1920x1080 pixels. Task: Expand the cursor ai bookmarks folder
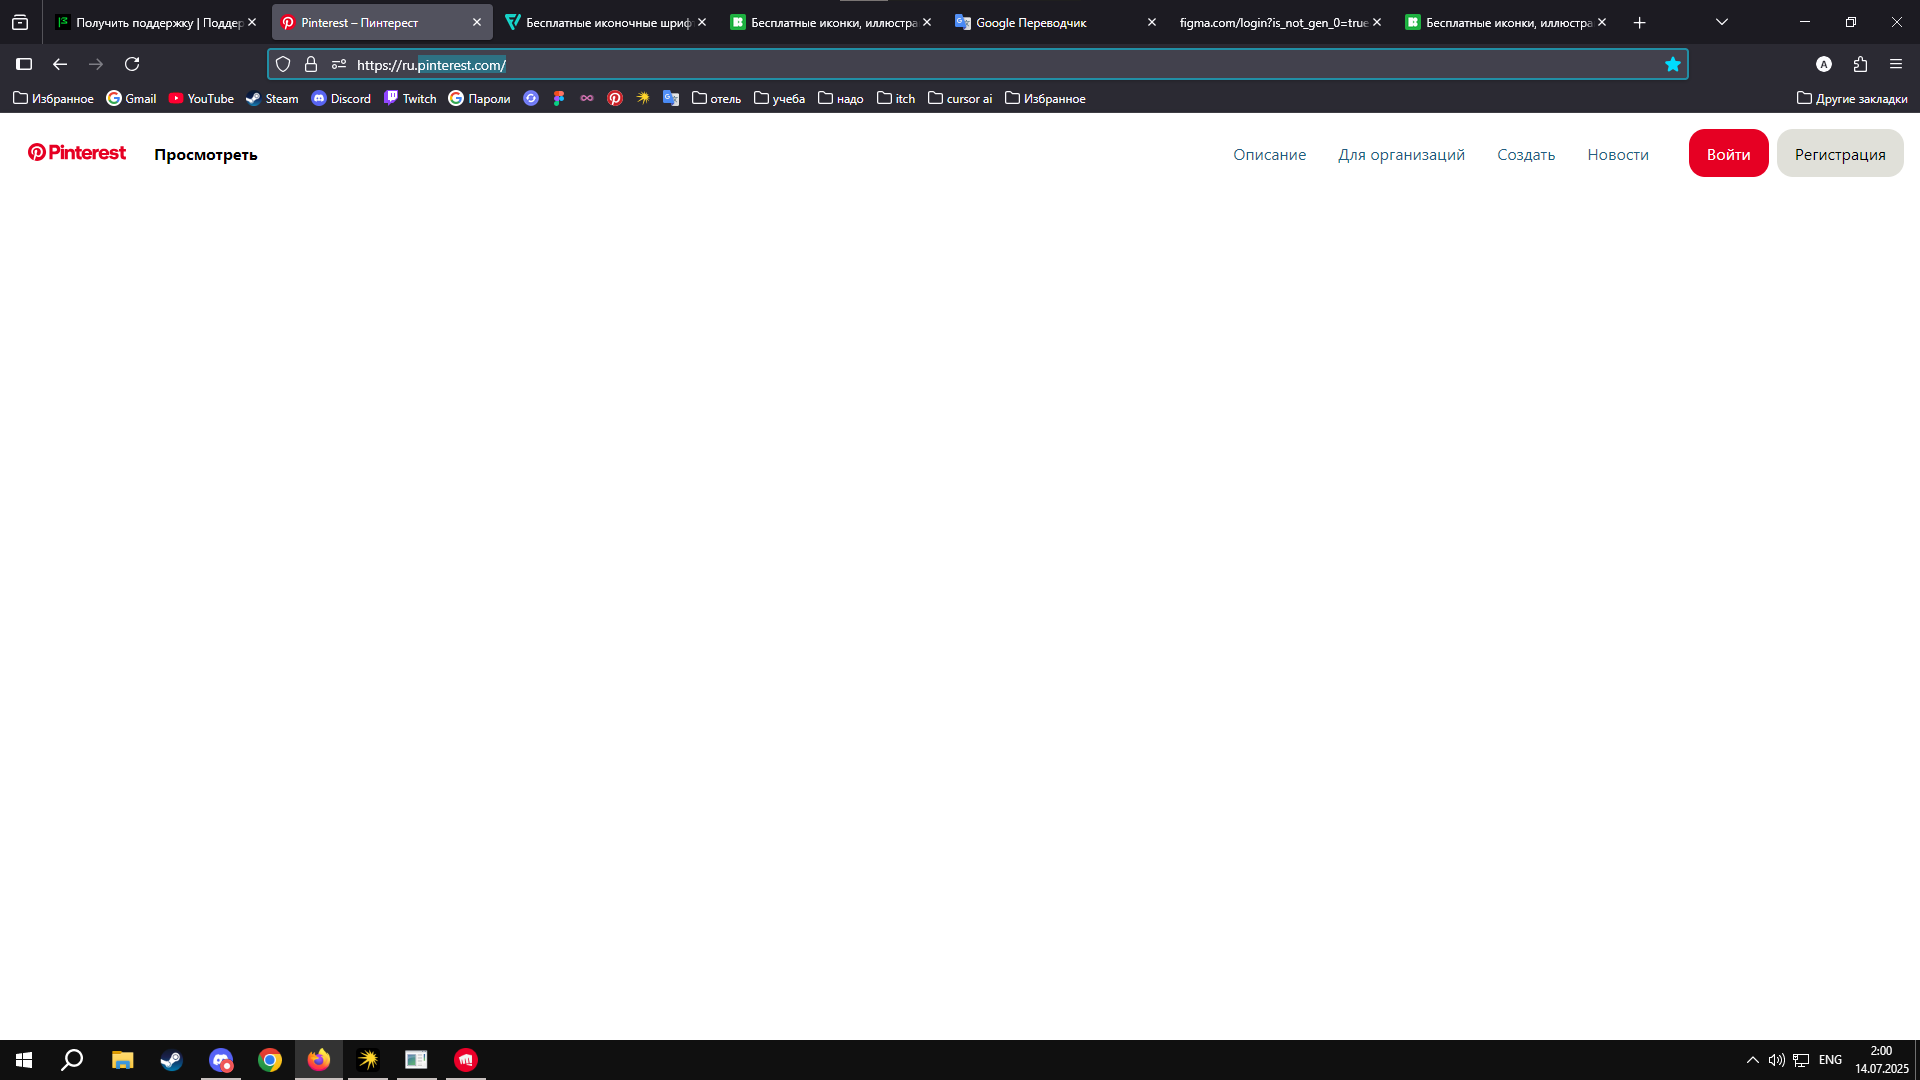pyautogui.click(x=960, y=98)
